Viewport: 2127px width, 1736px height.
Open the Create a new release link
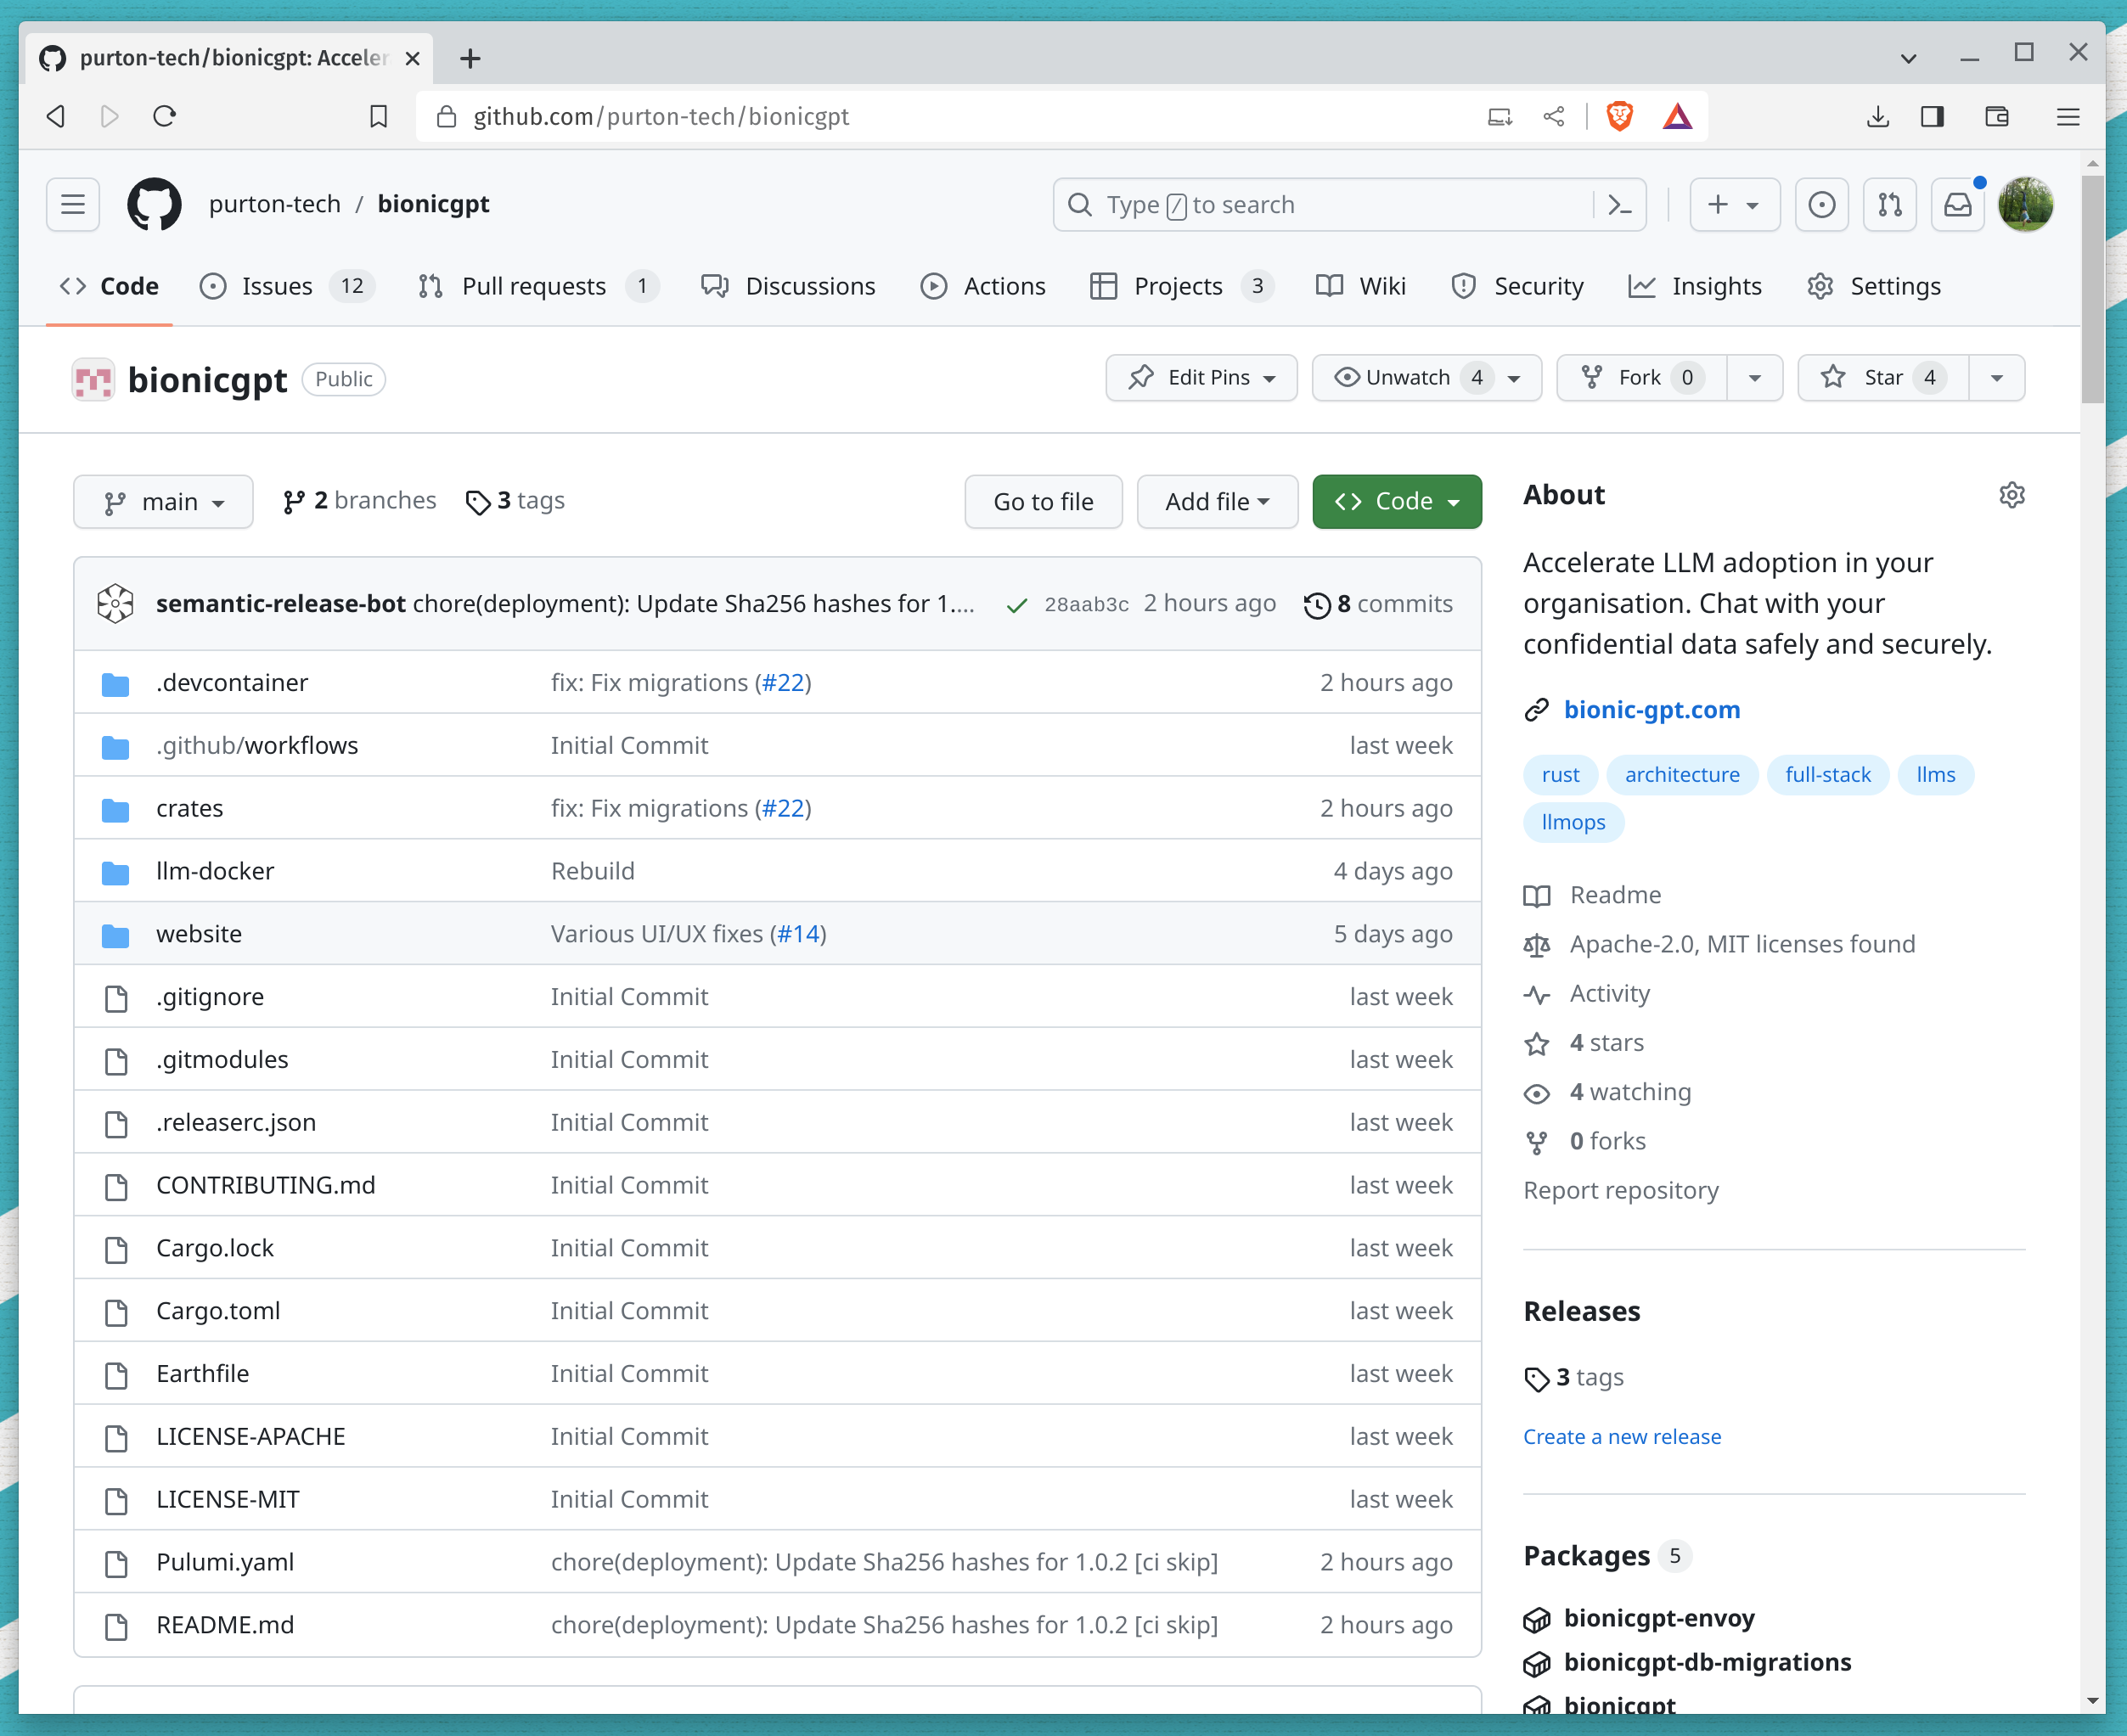click(x=1621, y=1436)
